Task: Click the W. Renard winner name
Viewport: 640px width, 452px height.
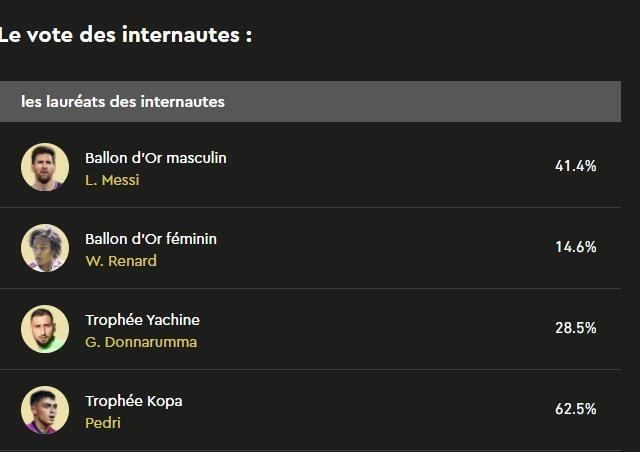Action: 121,261
